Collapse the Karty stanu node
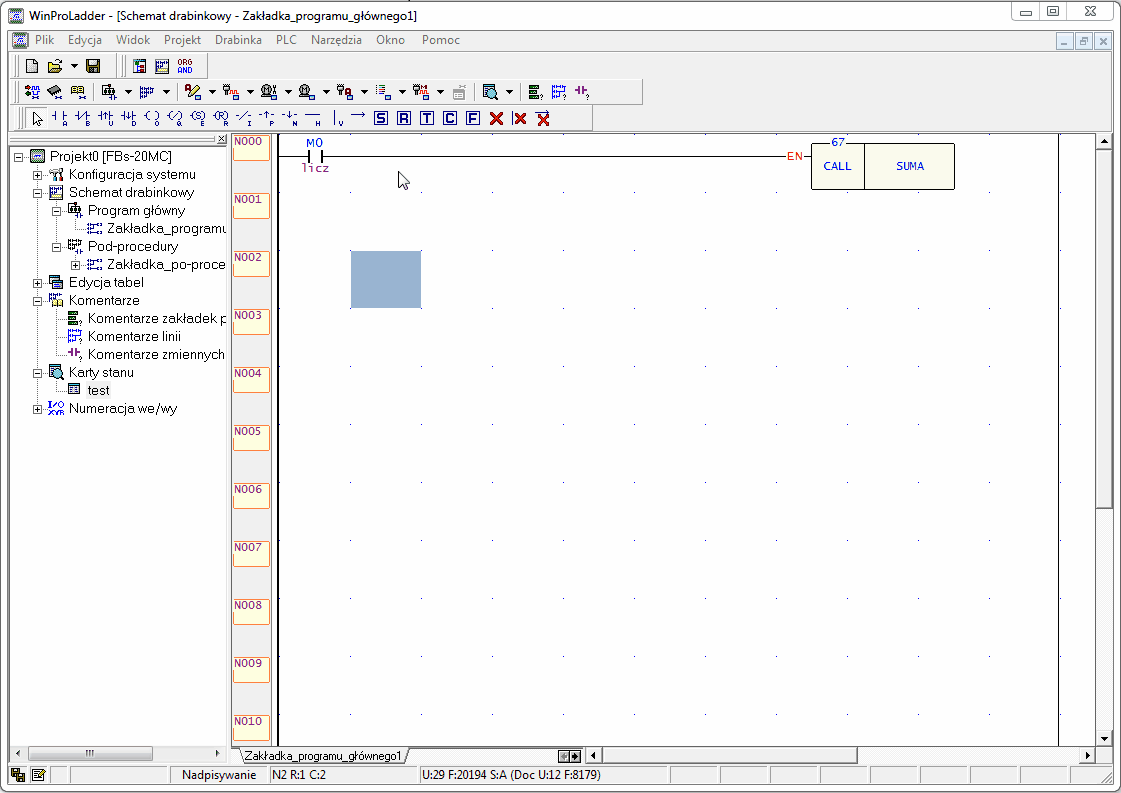 [37, 373]
